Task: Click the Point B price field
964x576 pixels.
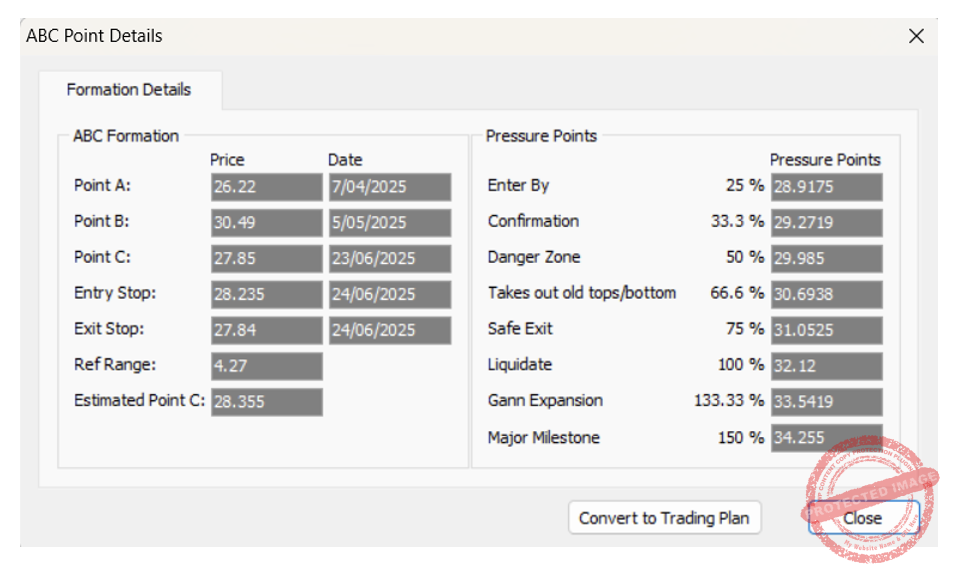Action: 266,223
